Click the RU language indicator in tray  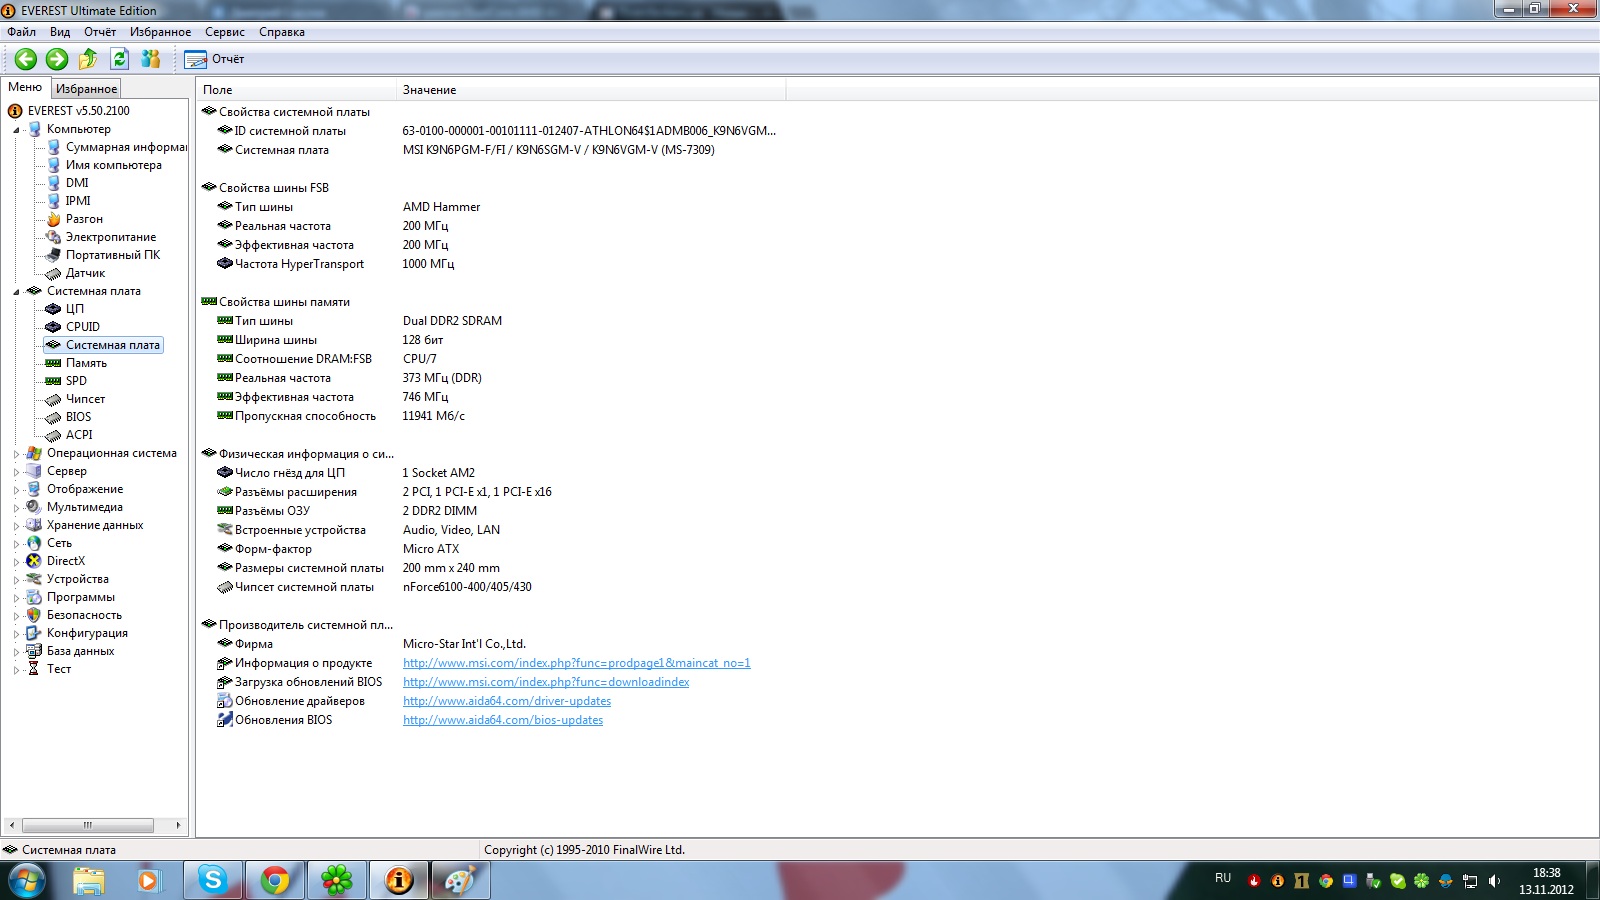[x=1223, y=878]
